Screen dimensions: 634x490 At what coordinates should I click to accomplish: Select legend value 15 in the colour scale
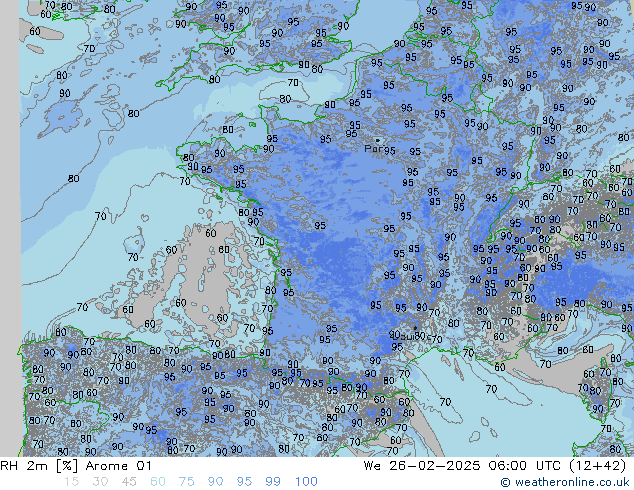pyautogui.click(x=71, y=482)
